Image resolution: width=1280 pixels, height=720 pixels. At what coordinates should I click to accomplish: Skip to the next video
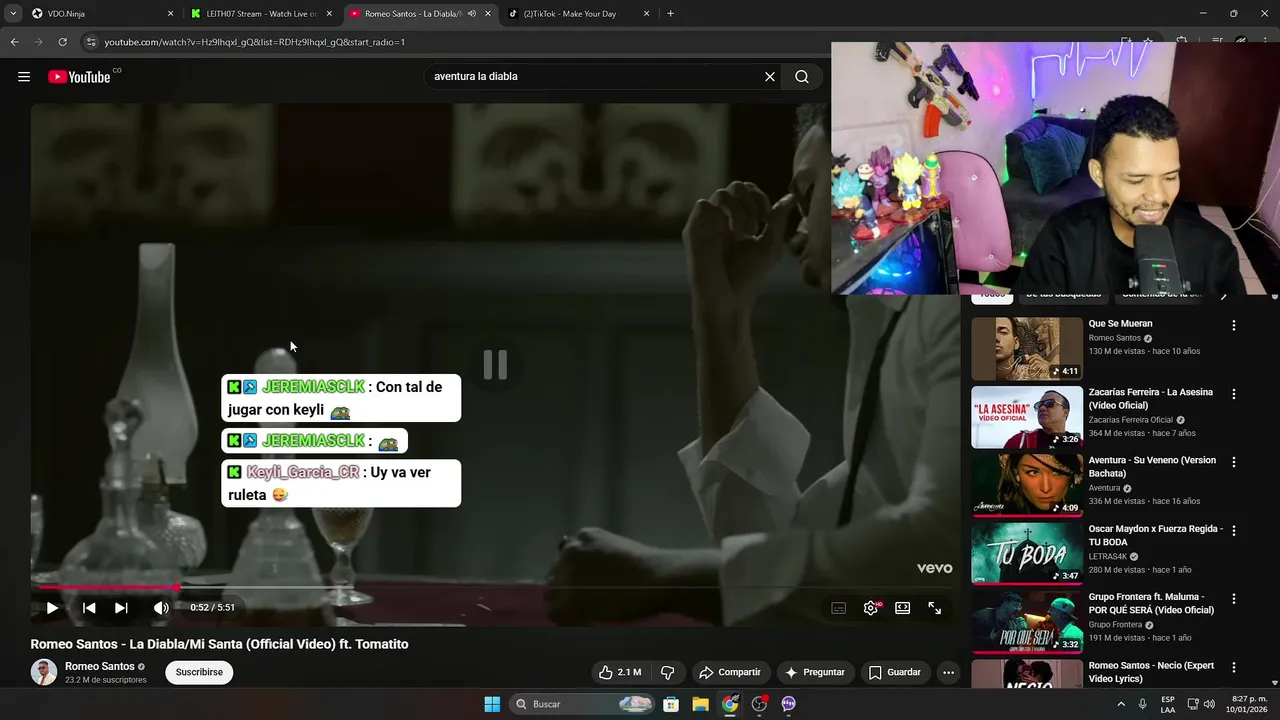point(121,607)
